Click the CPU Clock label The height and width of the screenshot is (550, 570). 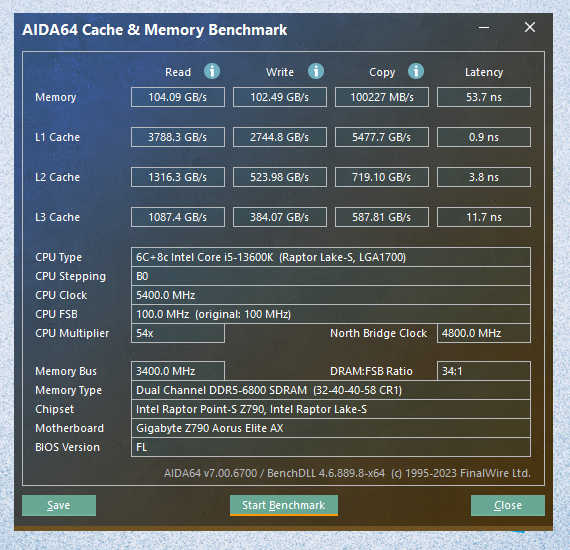(61, 295)
